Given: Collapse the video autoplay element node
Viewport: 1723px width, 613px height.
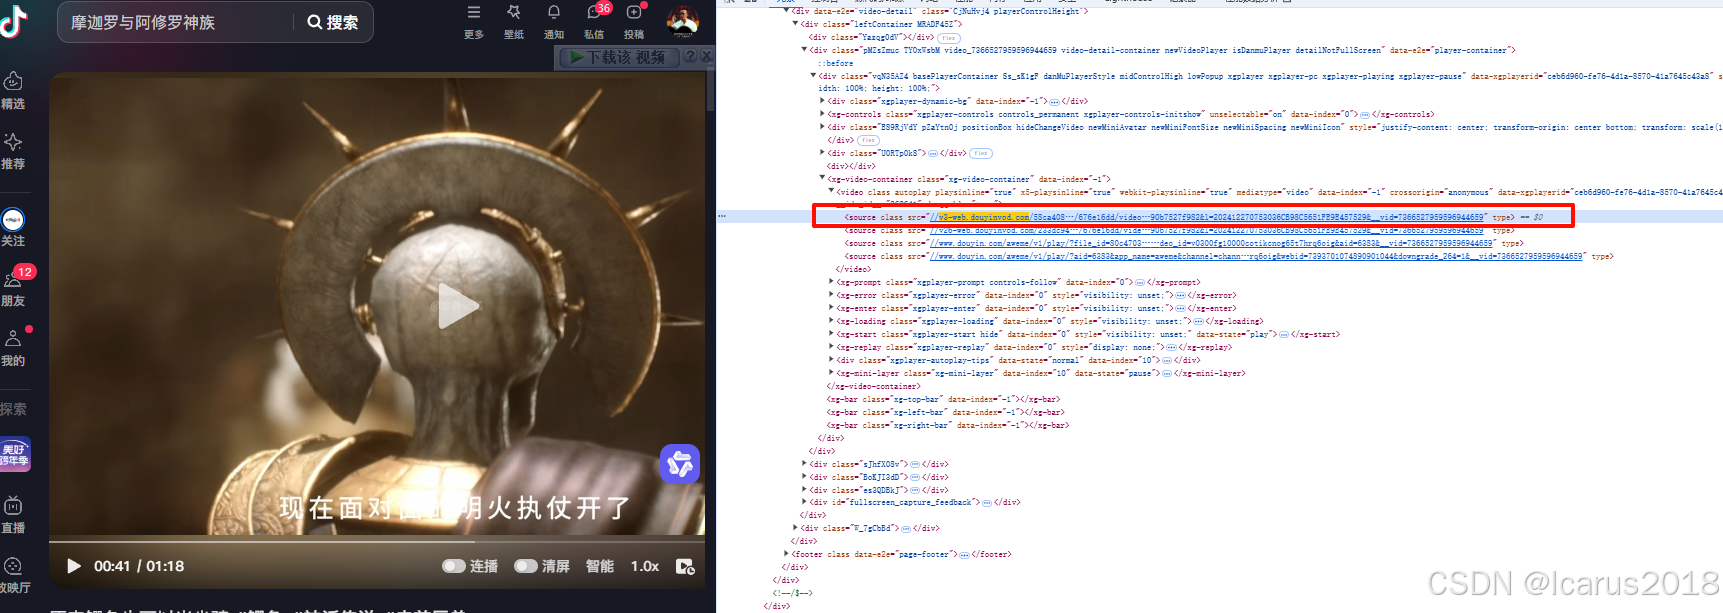Looking at the screenshot, I should point(831,192).
